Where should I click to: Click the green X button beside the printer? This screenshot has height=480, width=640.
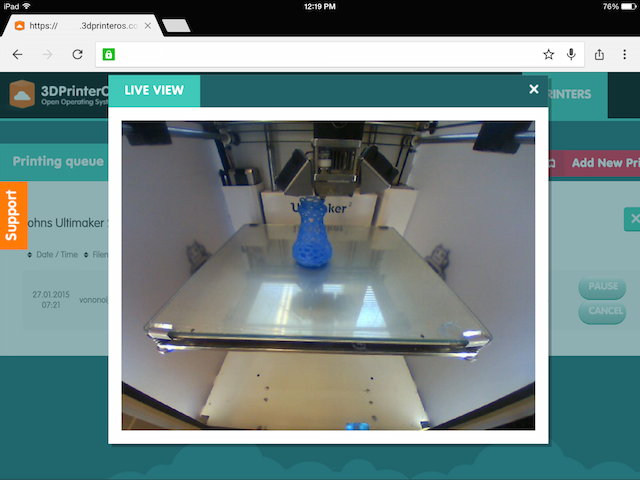(632, 219)
